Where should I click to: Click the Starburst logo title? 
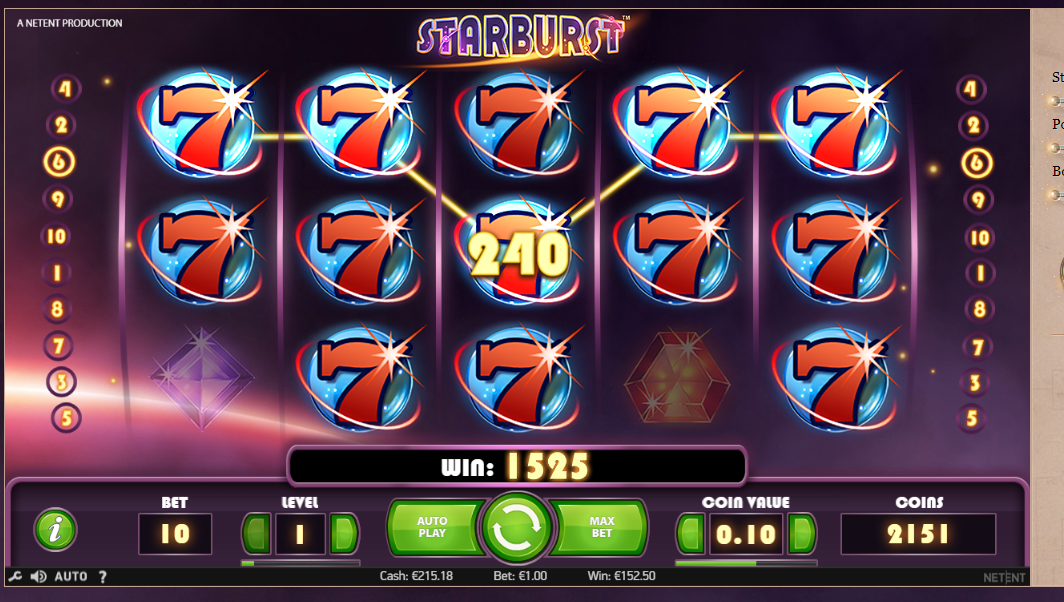pyautogui.click(x=521, y=37)
